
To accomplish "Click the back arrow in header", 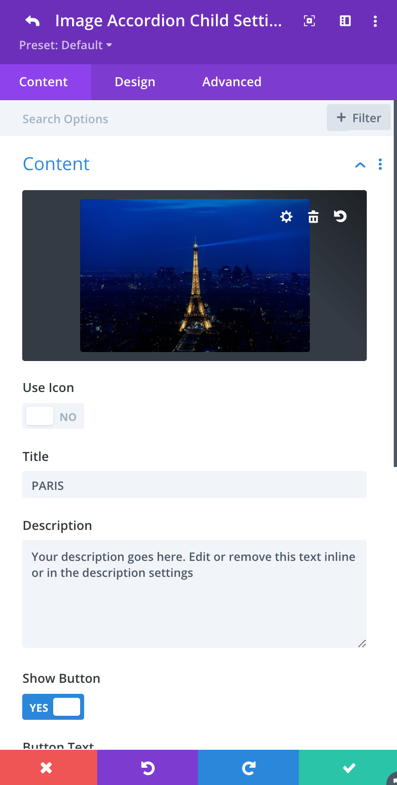I will click(x=33, y=21).
